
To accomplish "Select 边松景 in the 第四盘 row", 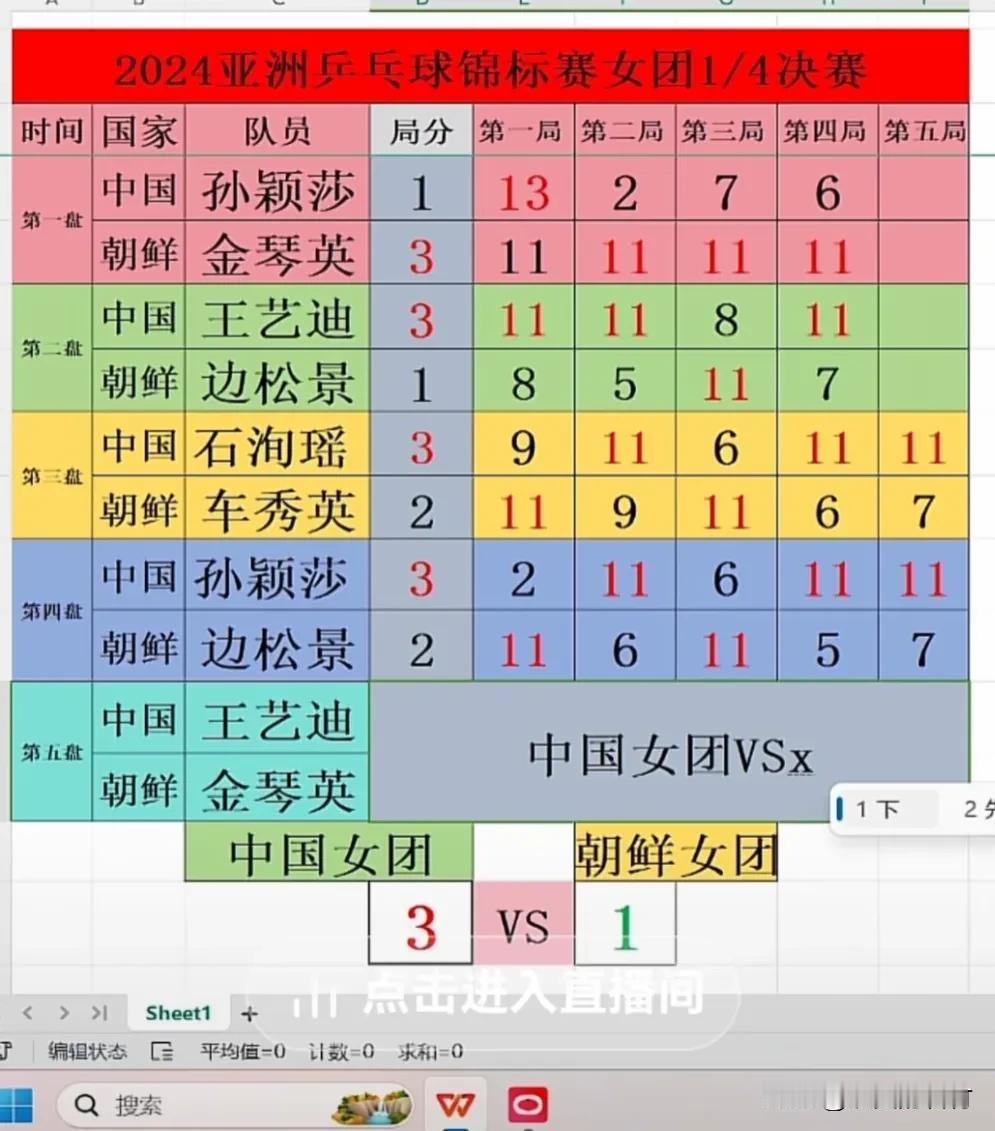I will [x=277, y=646].
